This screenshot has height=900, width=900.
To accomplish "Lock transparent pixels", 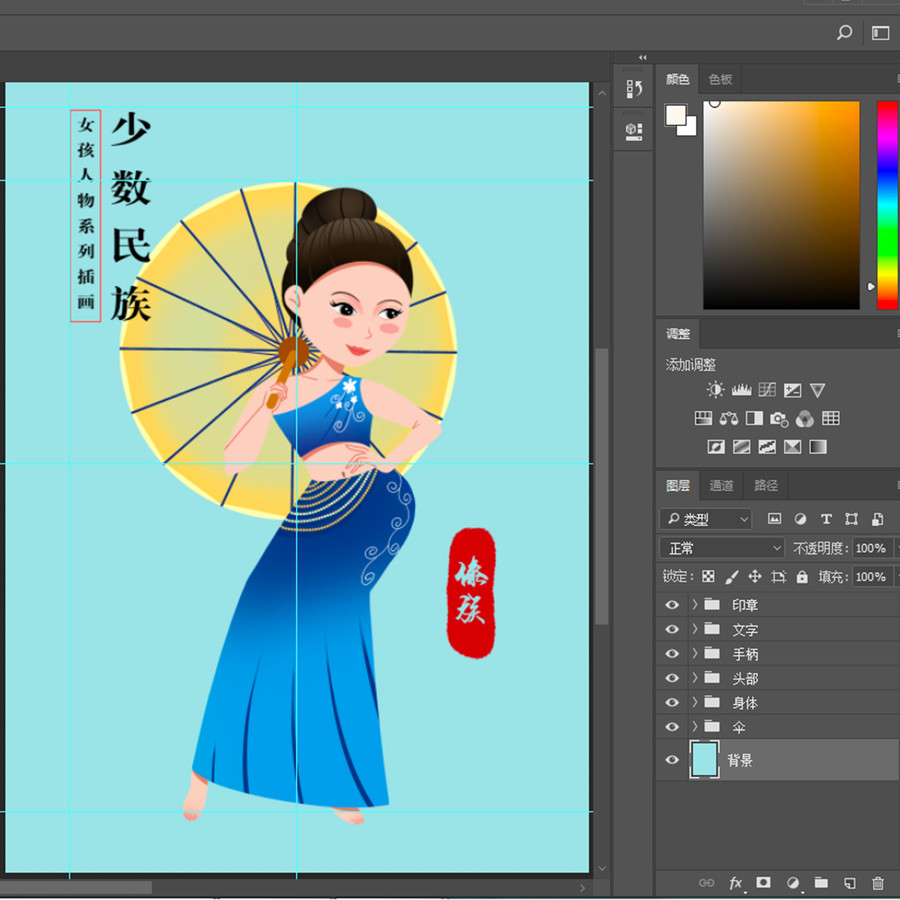I will [x=708, y=576].
